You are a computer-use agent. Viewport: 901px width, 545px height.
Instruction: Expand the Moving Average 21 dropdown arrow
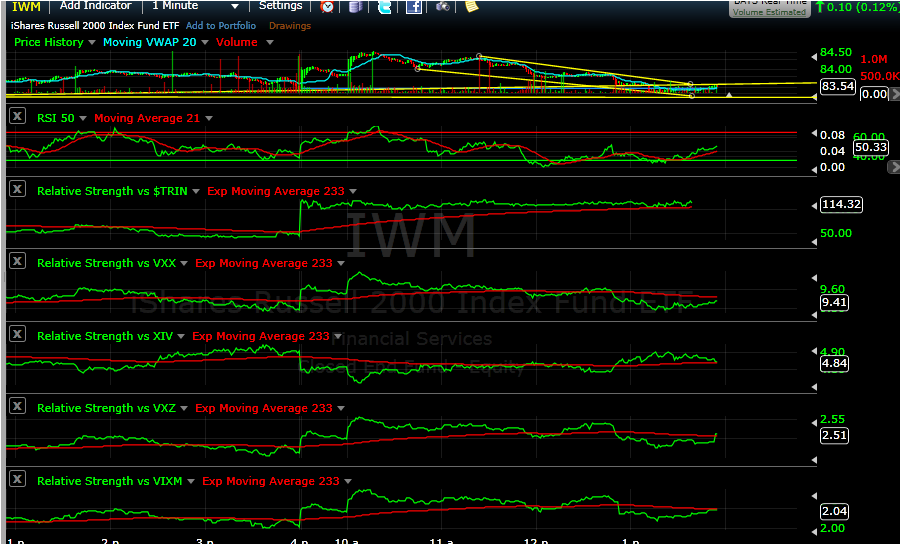click(x=209, y=118)
